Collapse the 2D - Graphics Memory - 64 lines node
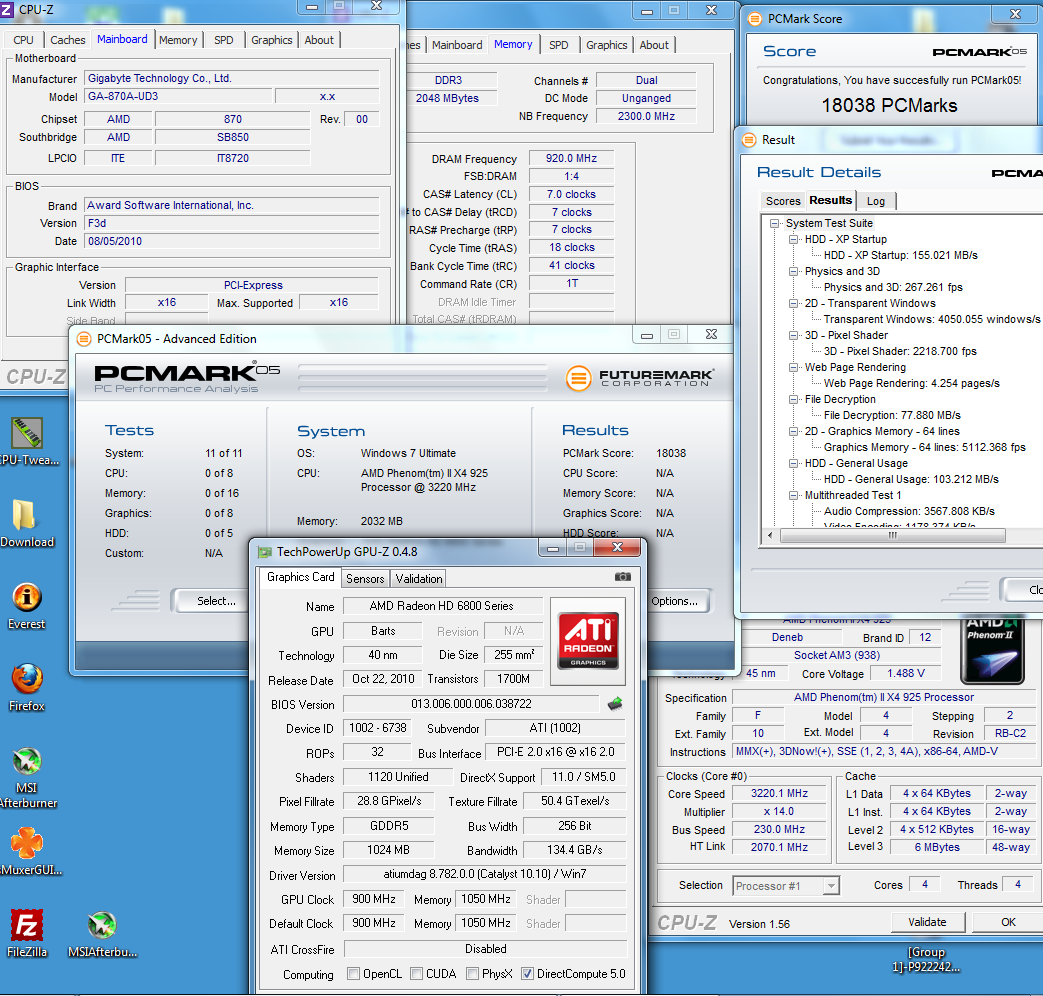Image resolution: width=1043 pixels, height=996 pixels. (x=794, y=431)
